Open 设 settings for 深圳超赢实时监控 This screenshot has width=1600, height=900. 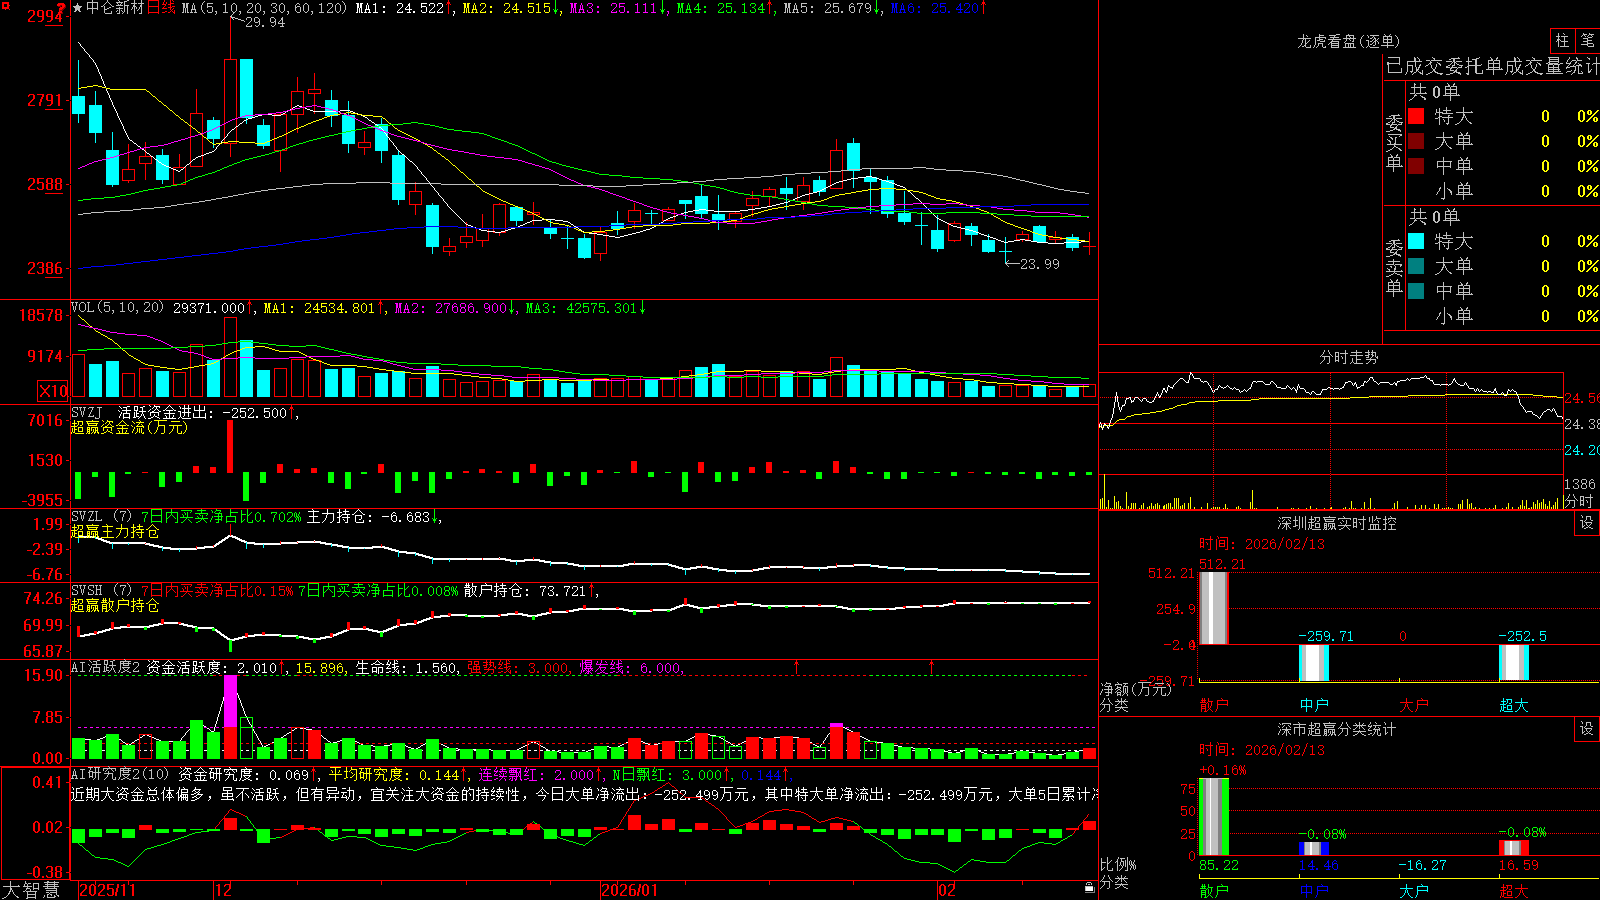pos(1586,523)
